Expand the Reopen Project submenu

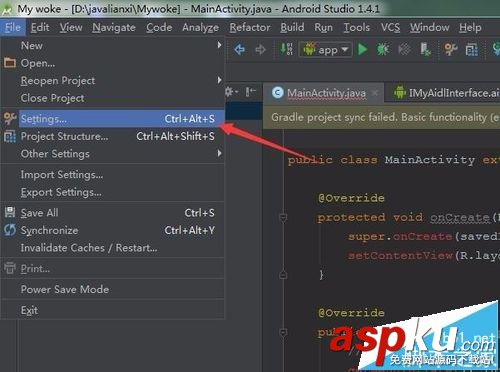[113, 80]
